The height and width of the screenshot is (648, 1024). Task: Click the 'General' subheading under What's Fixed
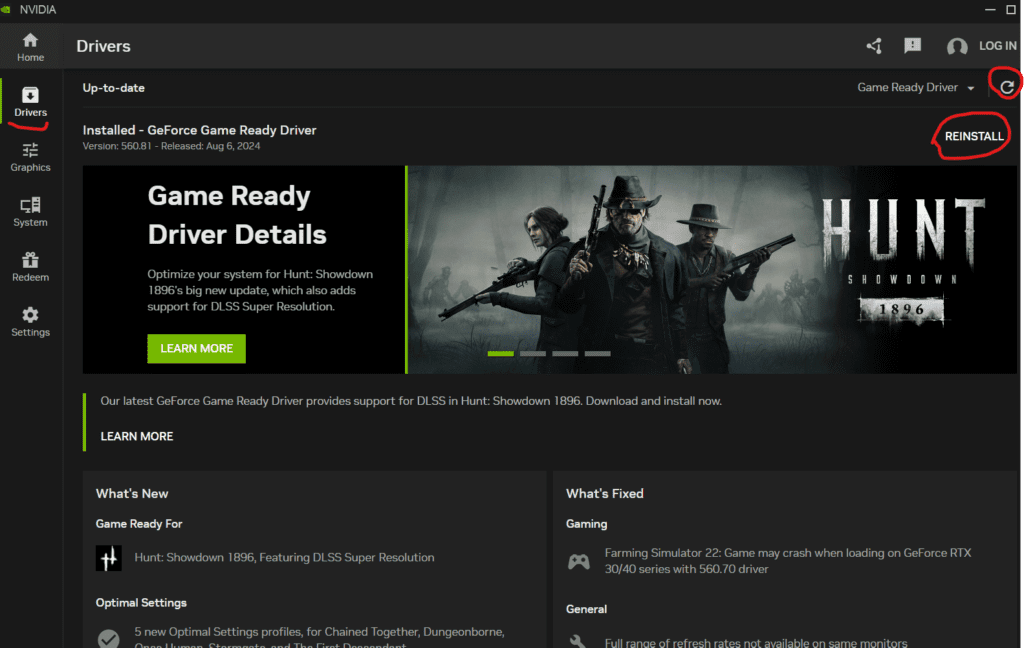[x=586, y=609]
